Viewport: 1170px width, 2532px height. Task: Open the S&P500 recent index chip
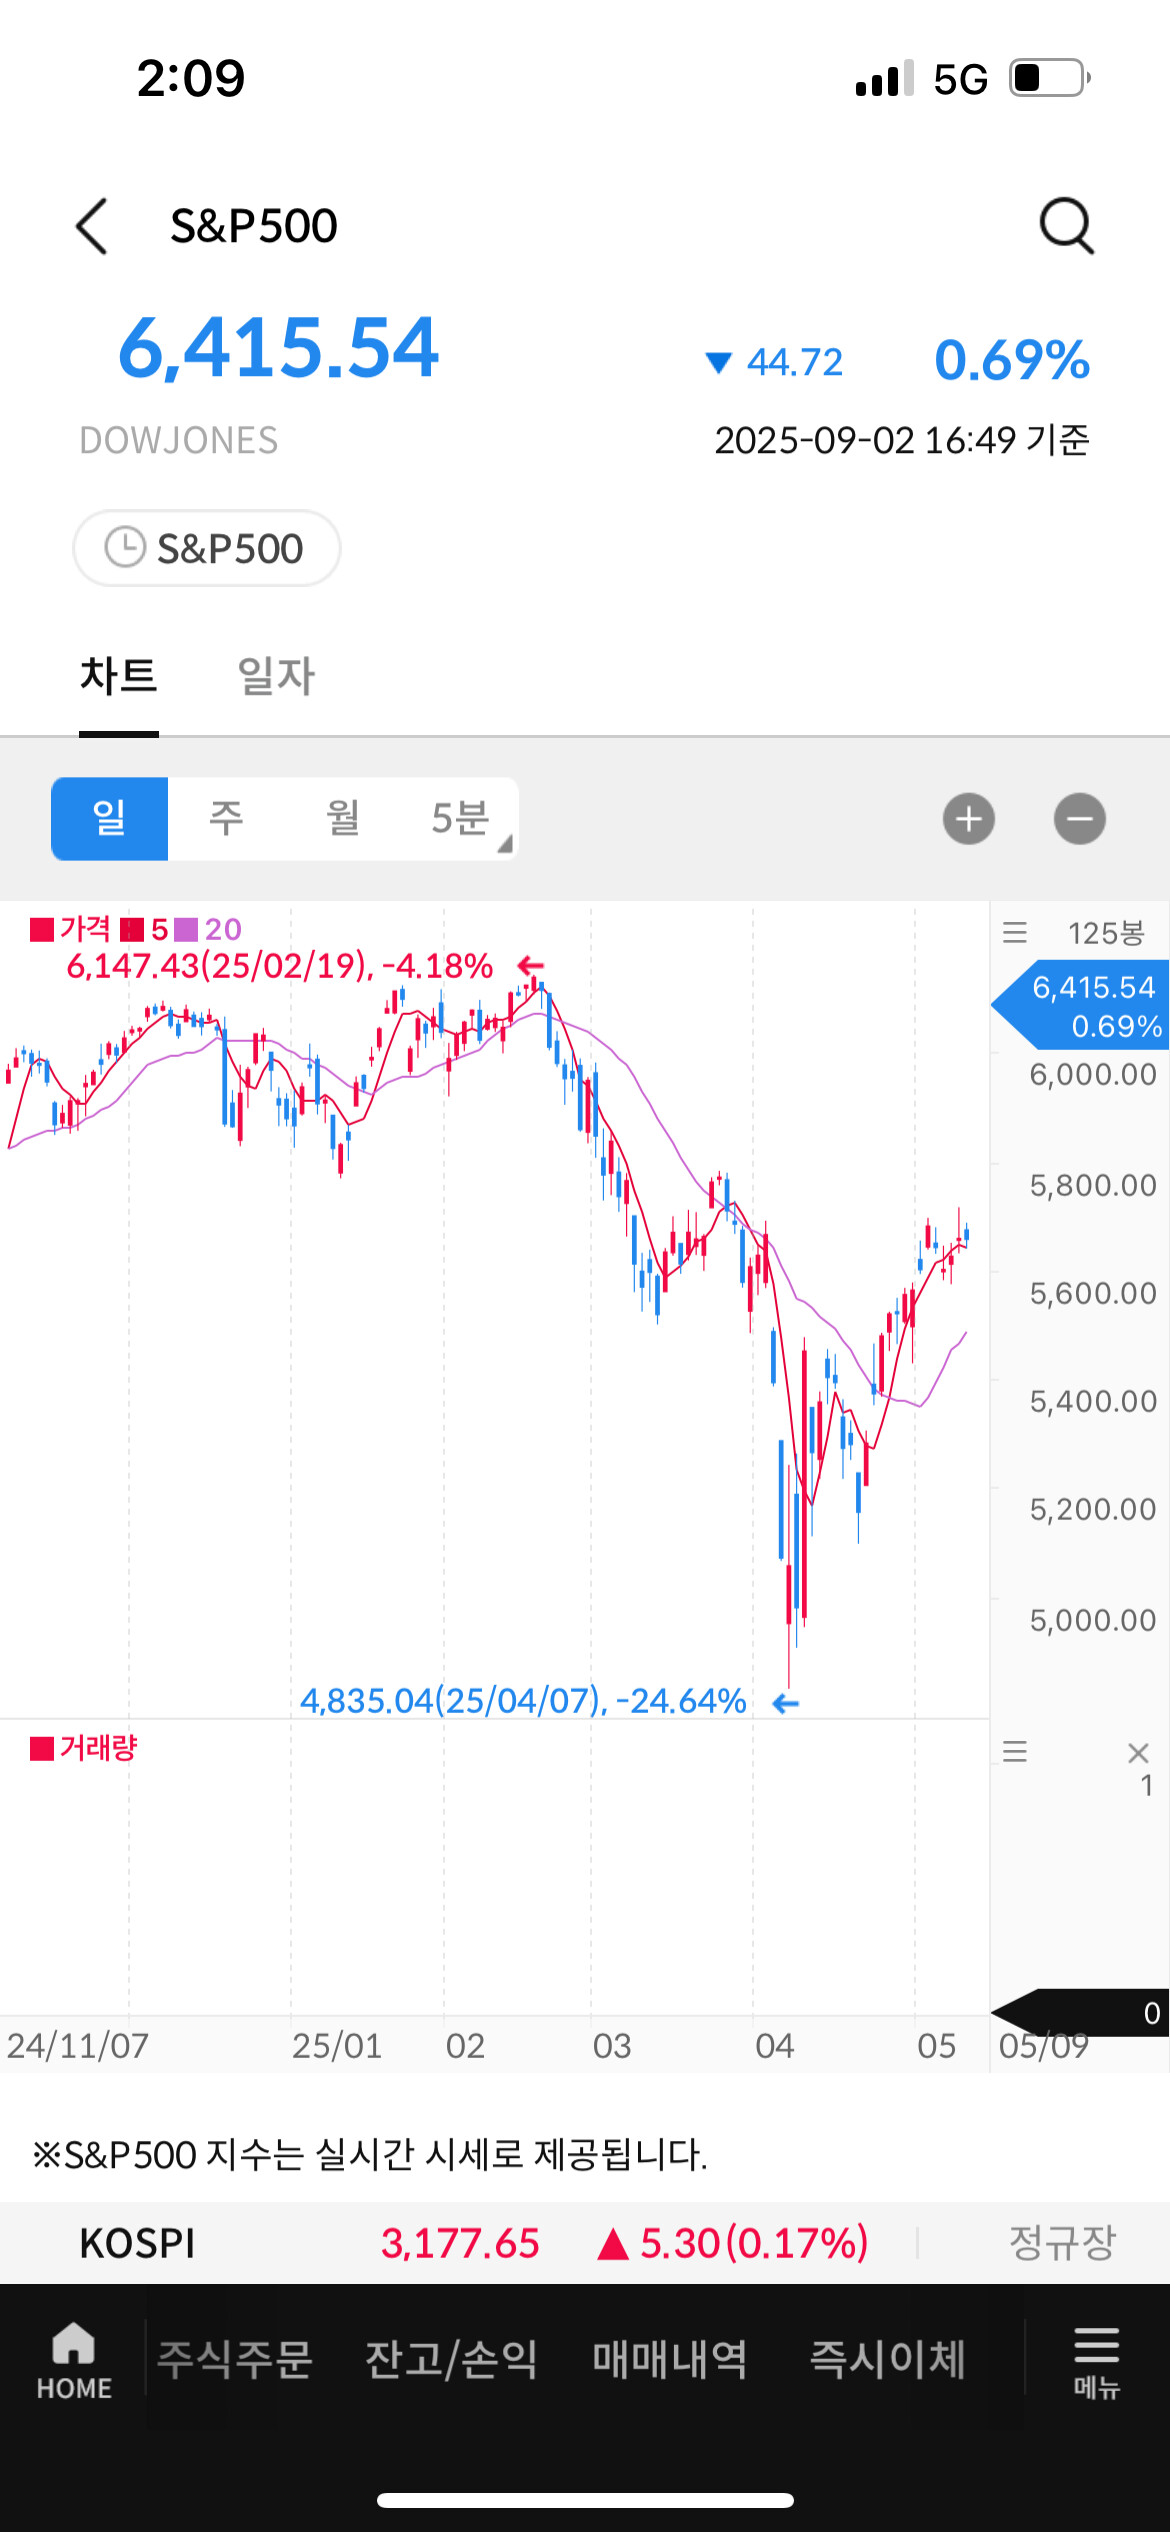coord(207,548)
